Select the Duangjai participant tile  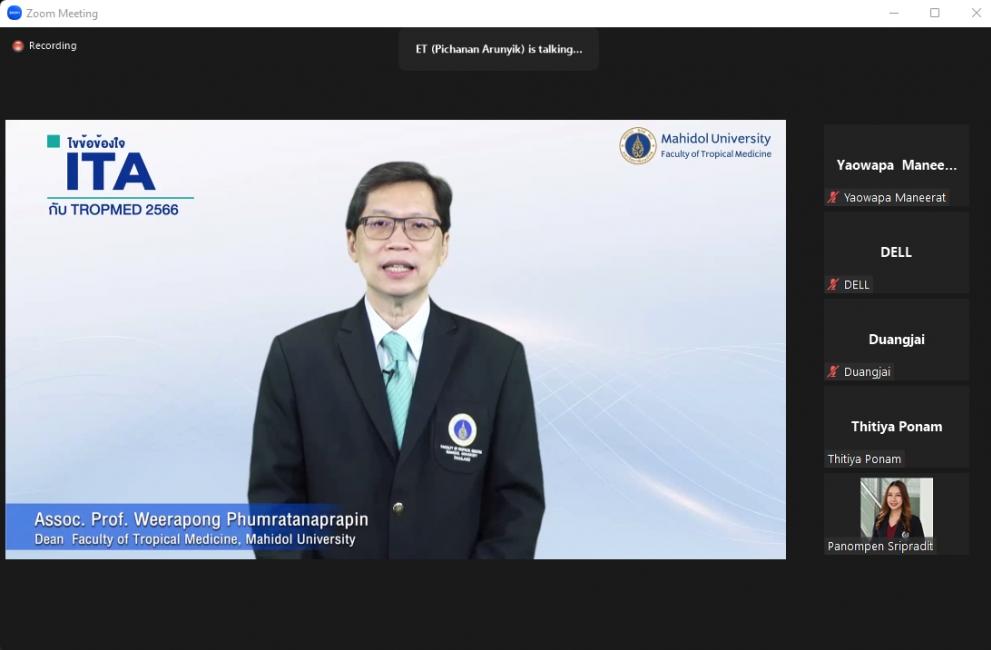pos(896,340)
